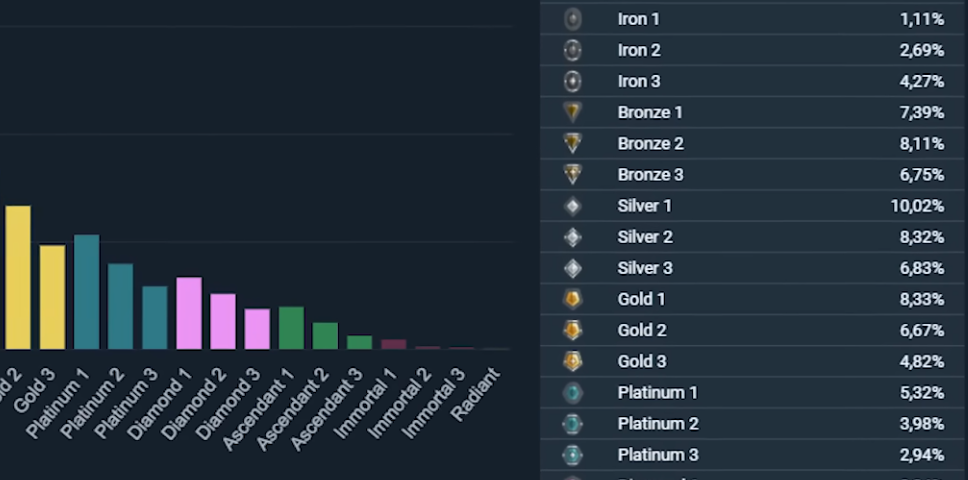Select the Ascendant 1 green bar

291,328
